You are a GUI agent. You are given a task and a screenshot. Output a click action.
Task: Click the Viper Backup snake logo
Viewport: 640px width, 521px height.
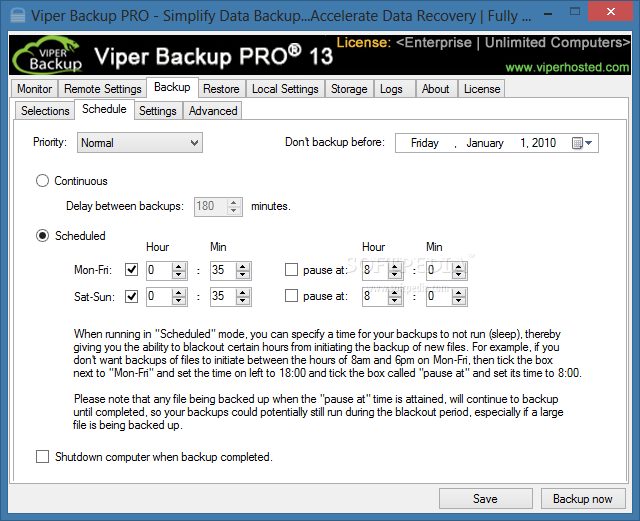click(x=48, y=56)
